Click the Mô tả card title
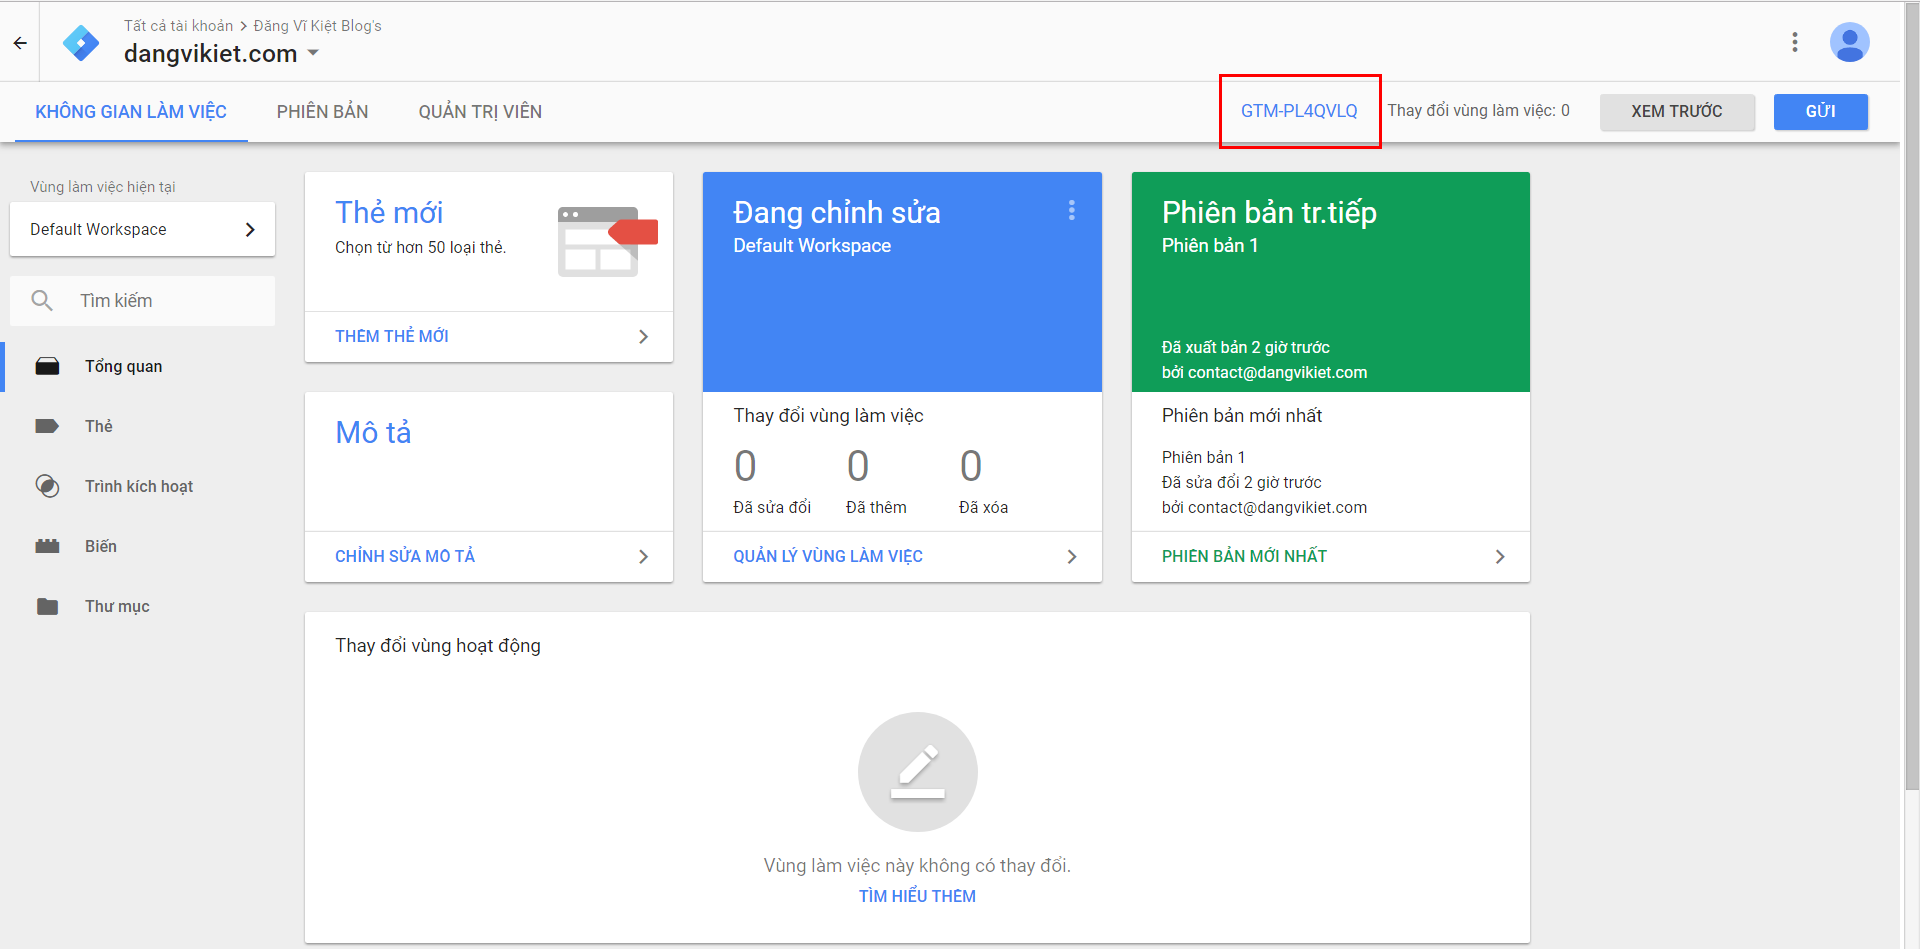Image resolution: width=1920 pixels, height=949 pixels. pyautogui.click(x=373, y=432)
